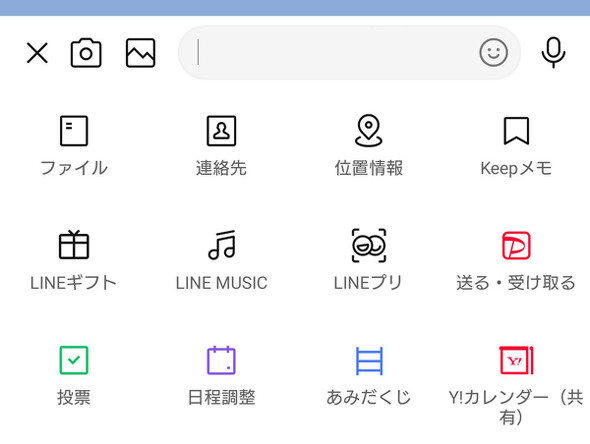
Task: Open the LINE MUSIC note icon
Action: [x=222, y=245]
